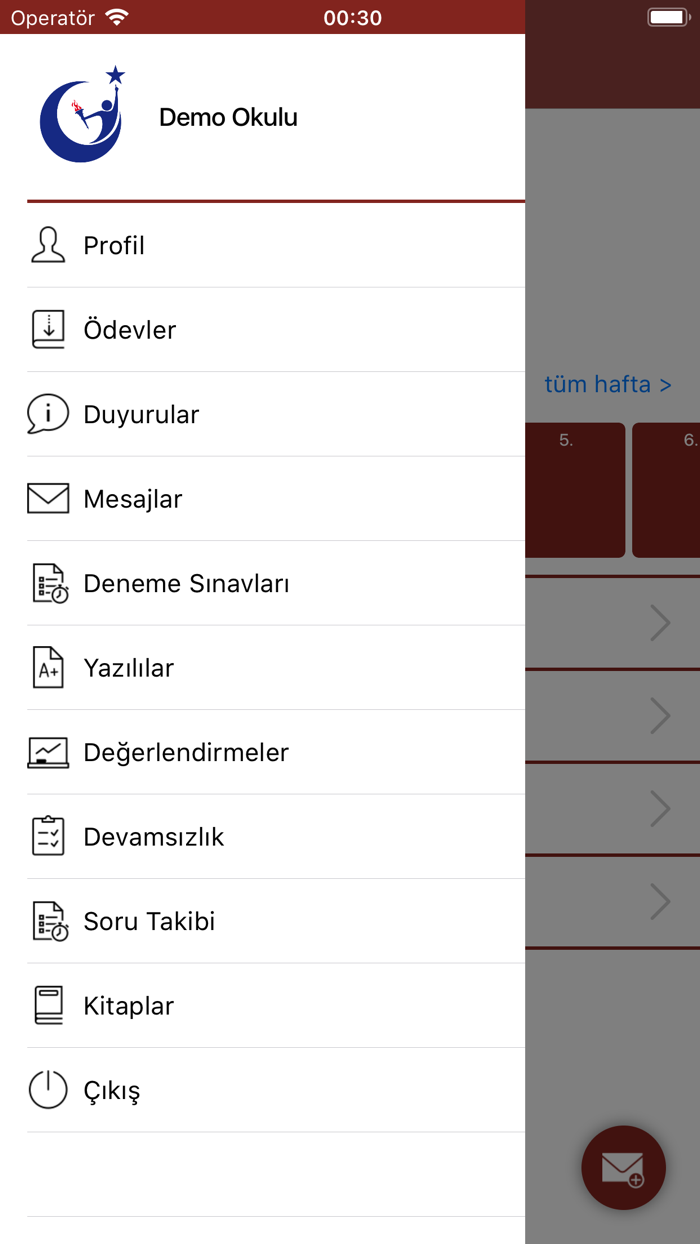Tap the Çıkış power icon
This screenshot has height=1244, width=700.
coord(47,1090)
